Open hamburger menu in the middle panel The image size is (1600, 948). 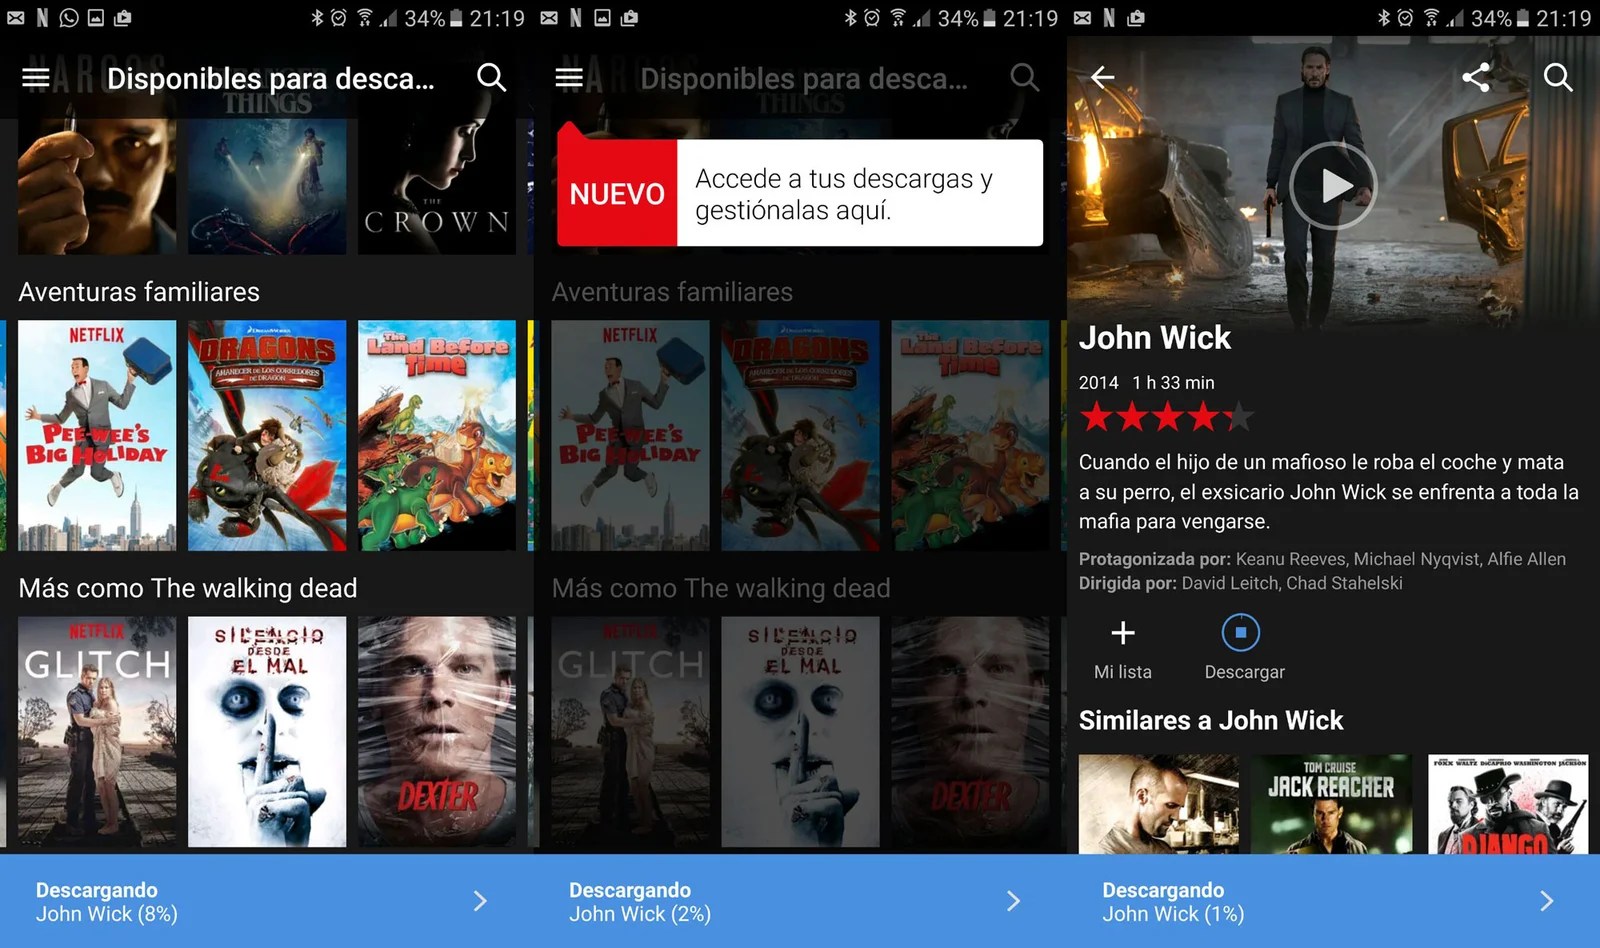coord(569,78)
